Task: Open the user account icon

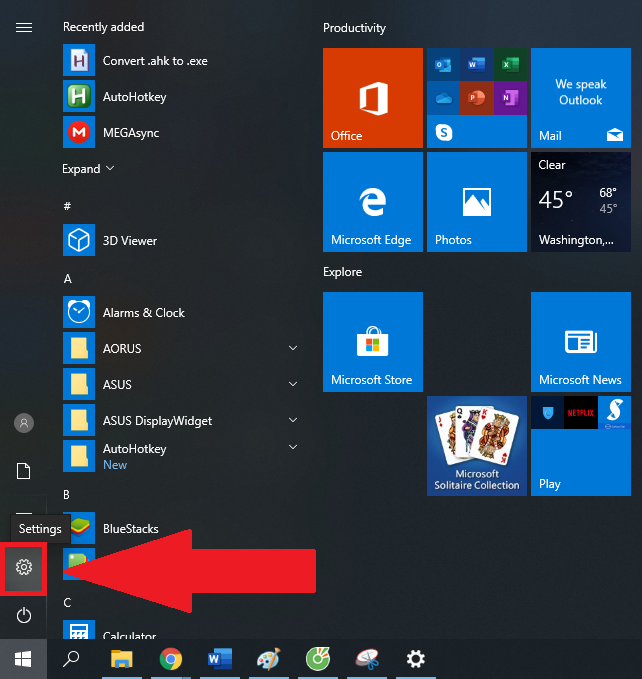Action: [x=23, y=423]
